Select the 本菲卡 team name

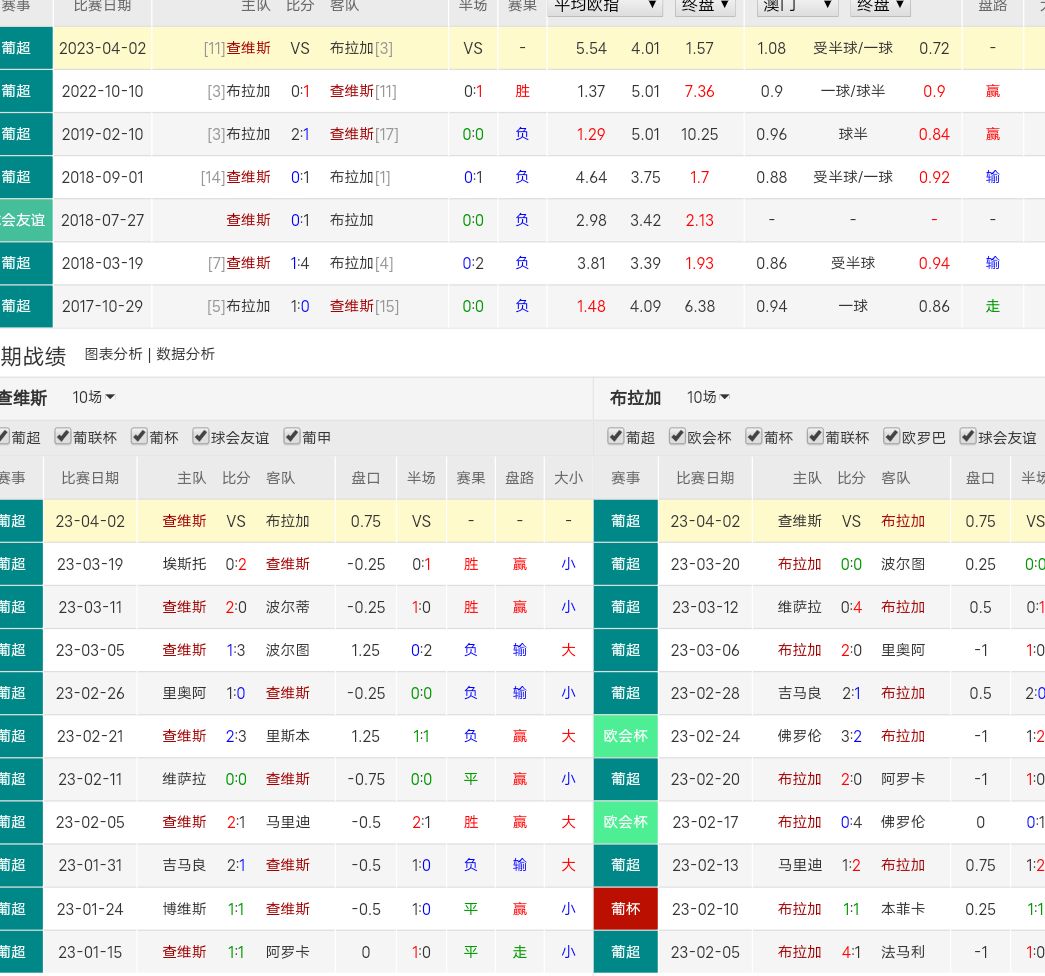click(x=903, y=909)
